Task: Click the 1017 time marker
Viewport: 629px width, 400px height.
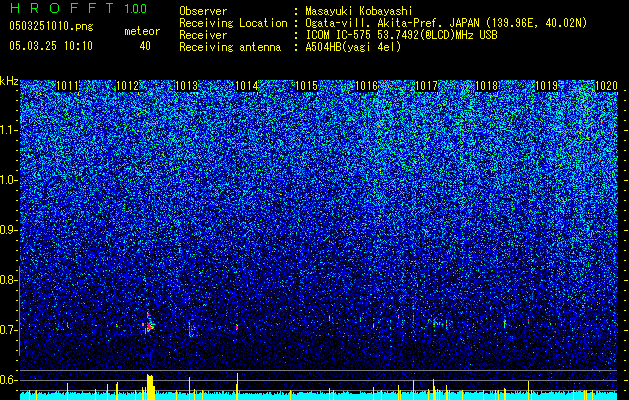Action: click(426, 86)
